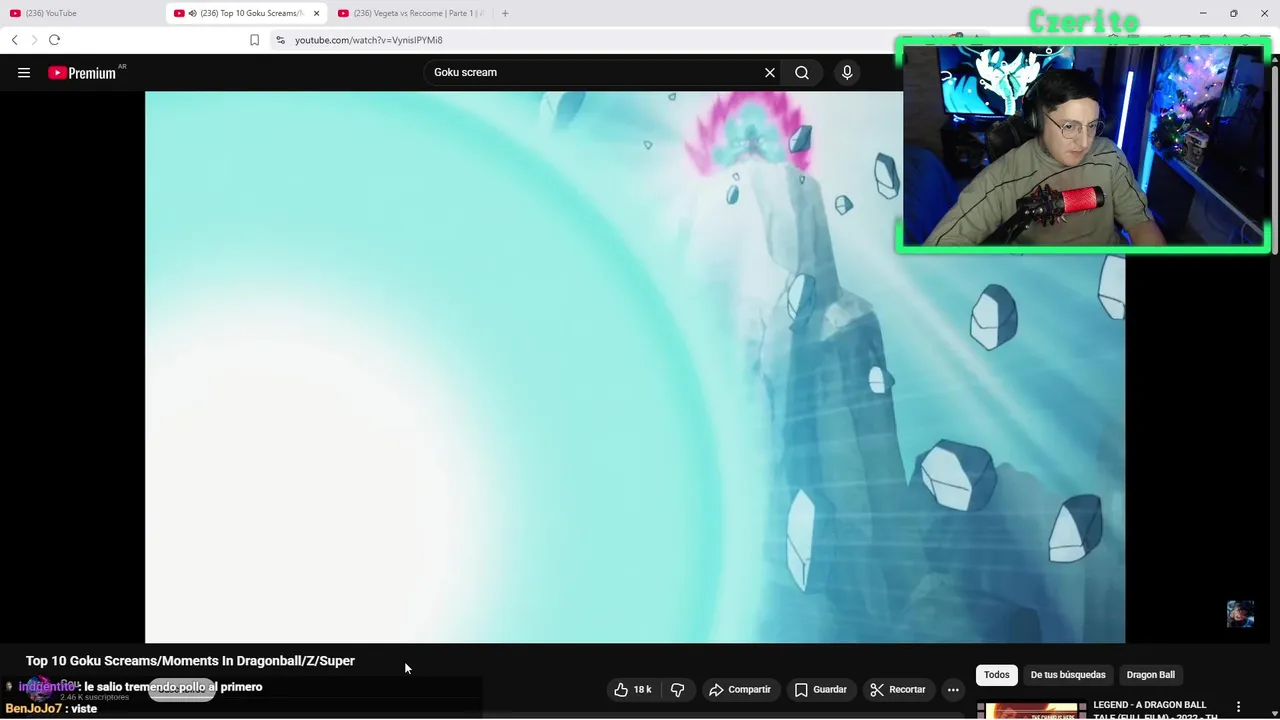Start voice search with the microphone icon
Screen dimensions: 1280x720
[847, 73]
